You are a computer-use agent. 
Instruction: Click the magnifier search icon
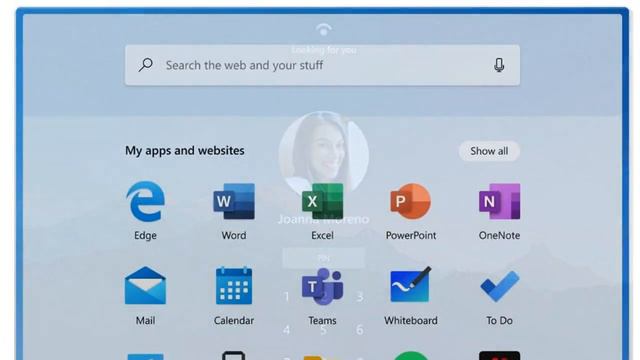pos(145,65)
